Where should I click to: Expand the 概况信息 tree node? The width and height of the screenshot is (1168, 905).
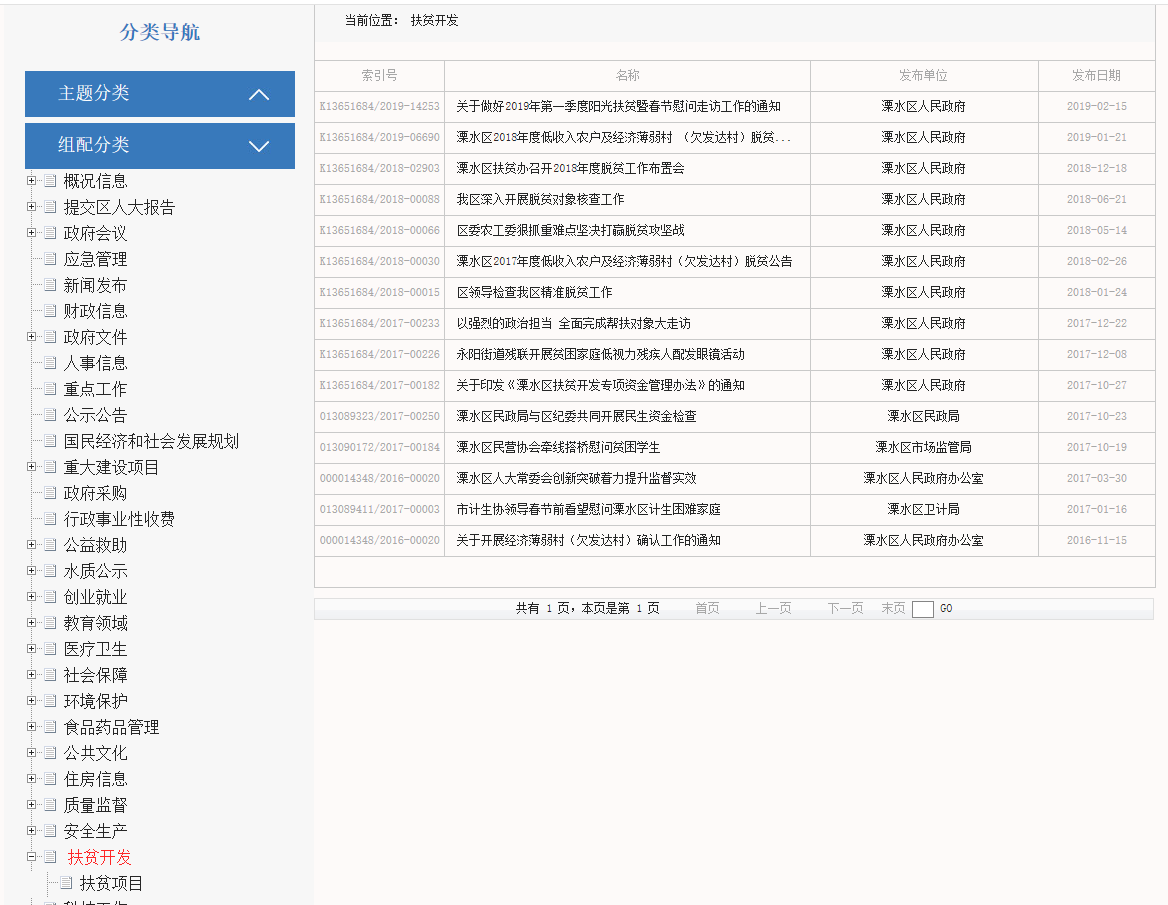[x=32, y=181]
